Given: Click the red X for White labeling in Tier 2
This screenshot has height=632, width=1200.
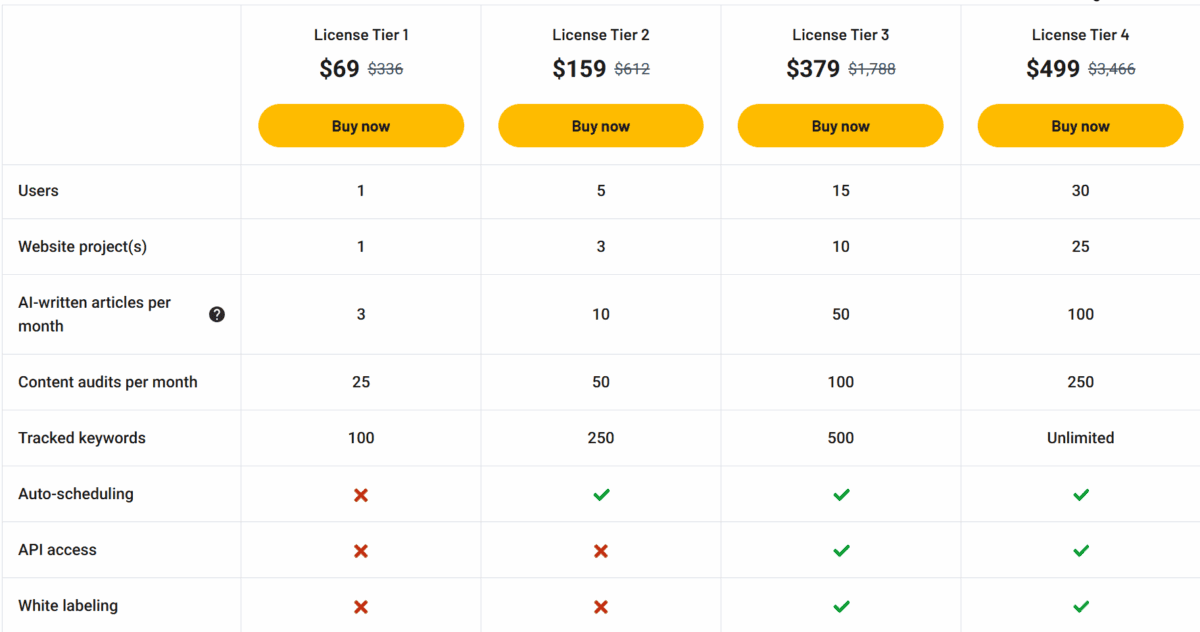Looking at the screenshot, I should [x=601, y=605].
